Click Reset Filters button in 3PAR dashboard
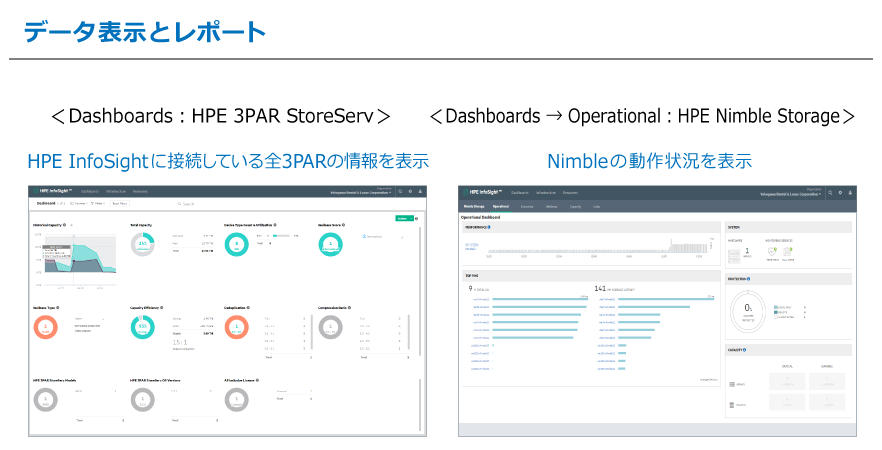Image resolution: width=882 pixels, height=450 pixels. pos(119,204)
